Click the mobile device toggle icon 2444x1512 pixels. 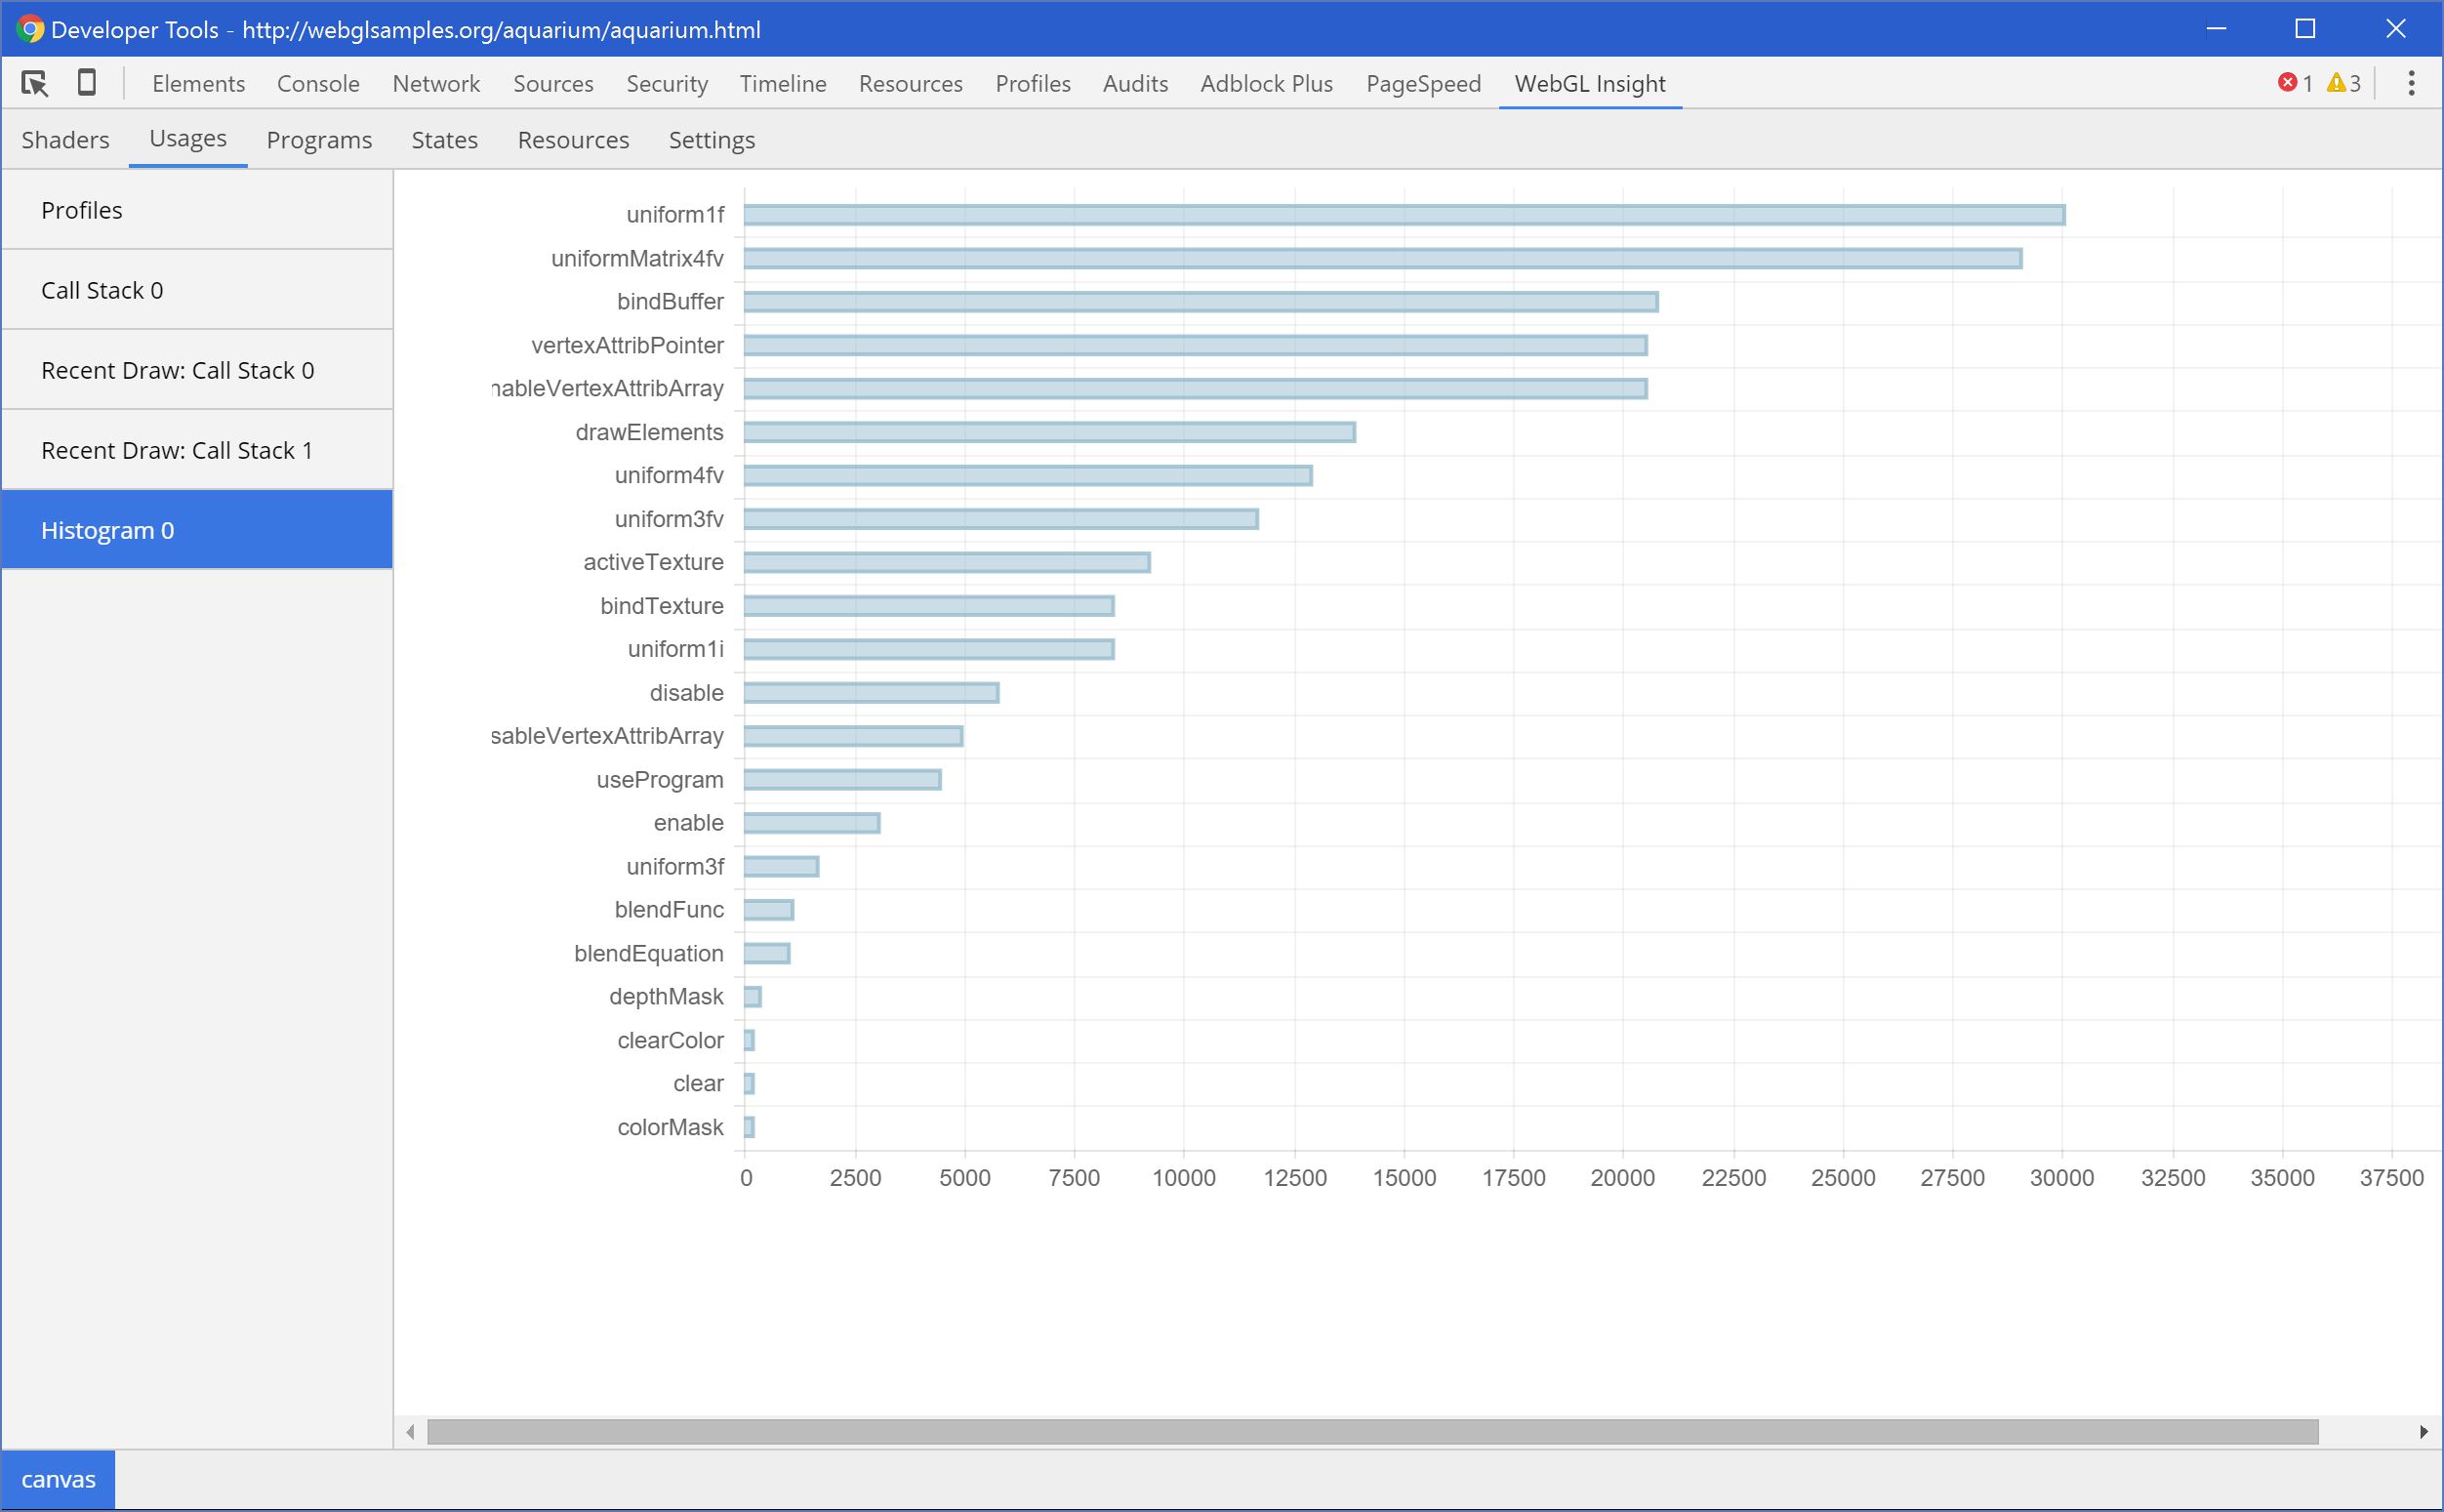click(x=87, y=82)
